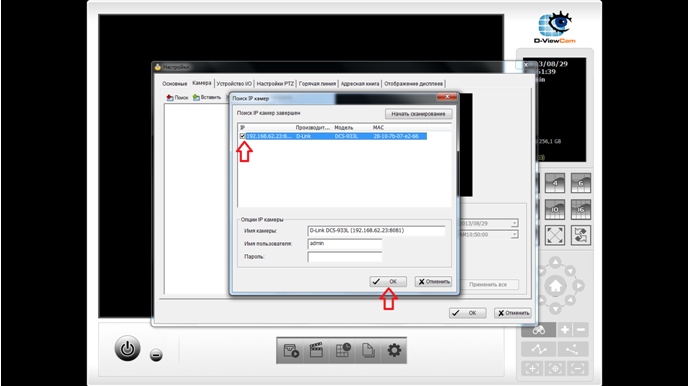Screen dimensions: 688x386
Task: Open the schedule grid with clock icon
Action: point(342,350)
